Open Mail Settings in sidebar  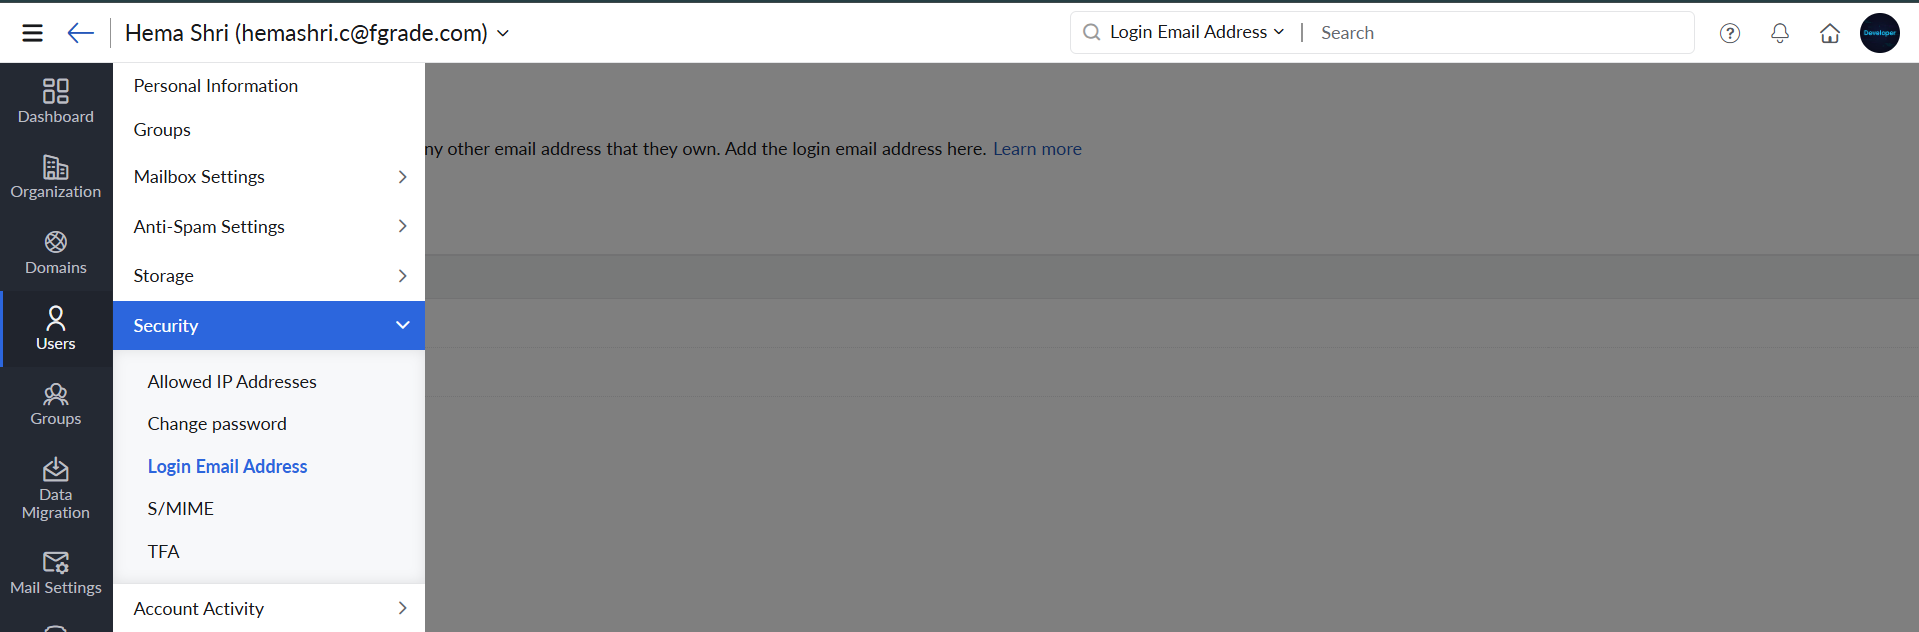point(56,573)
